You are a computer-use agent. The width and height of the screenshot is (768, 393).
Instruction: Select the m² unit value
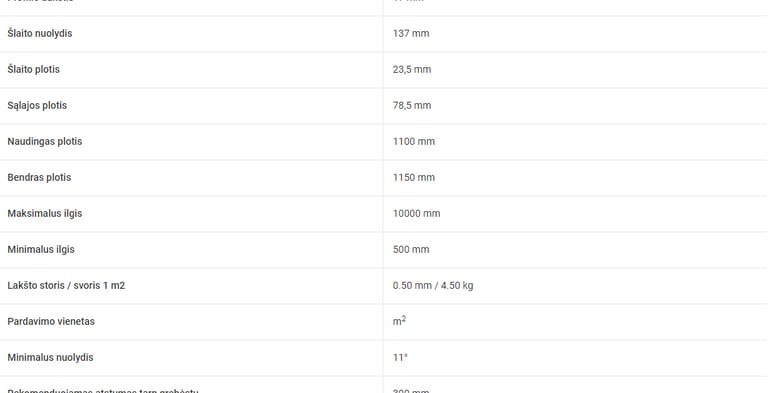coord(399,321)
